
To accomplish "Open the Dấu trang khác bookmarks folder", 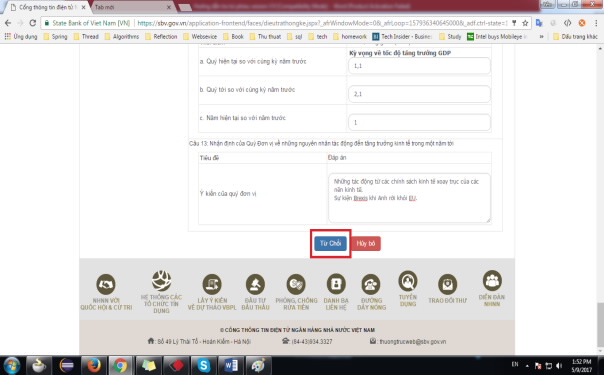I will tap(575, 37).
